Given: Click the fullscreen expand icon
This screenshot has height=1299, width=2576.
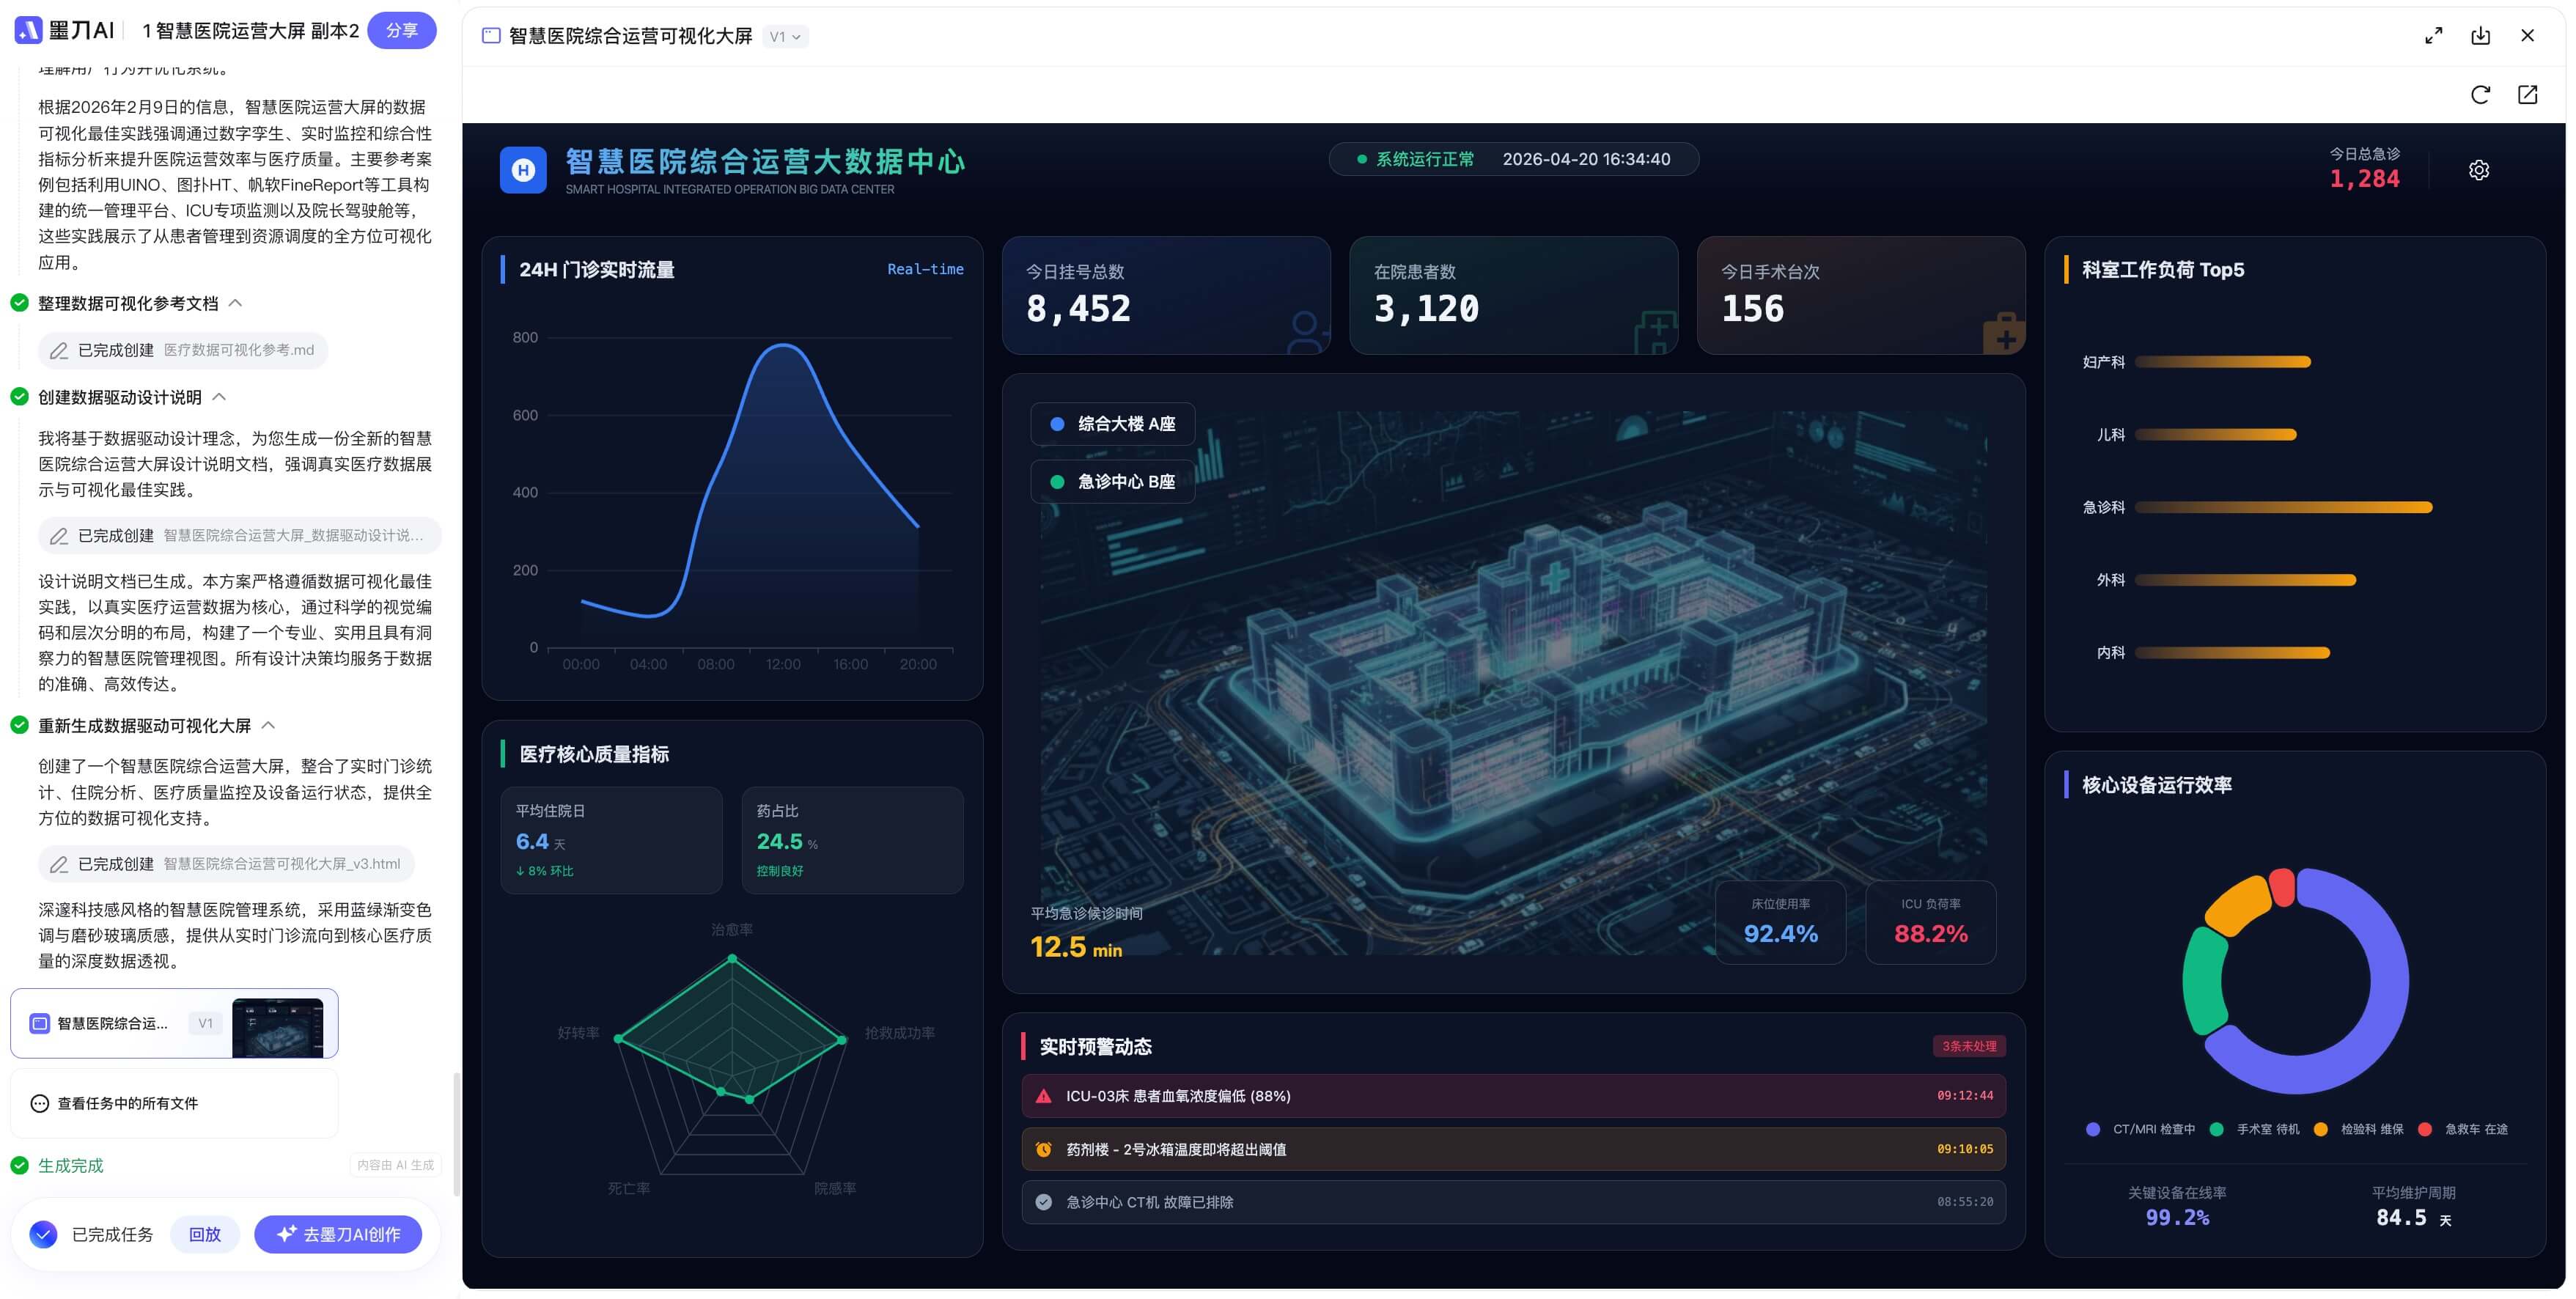Looking at the screenshot, I should (2433, 36).
